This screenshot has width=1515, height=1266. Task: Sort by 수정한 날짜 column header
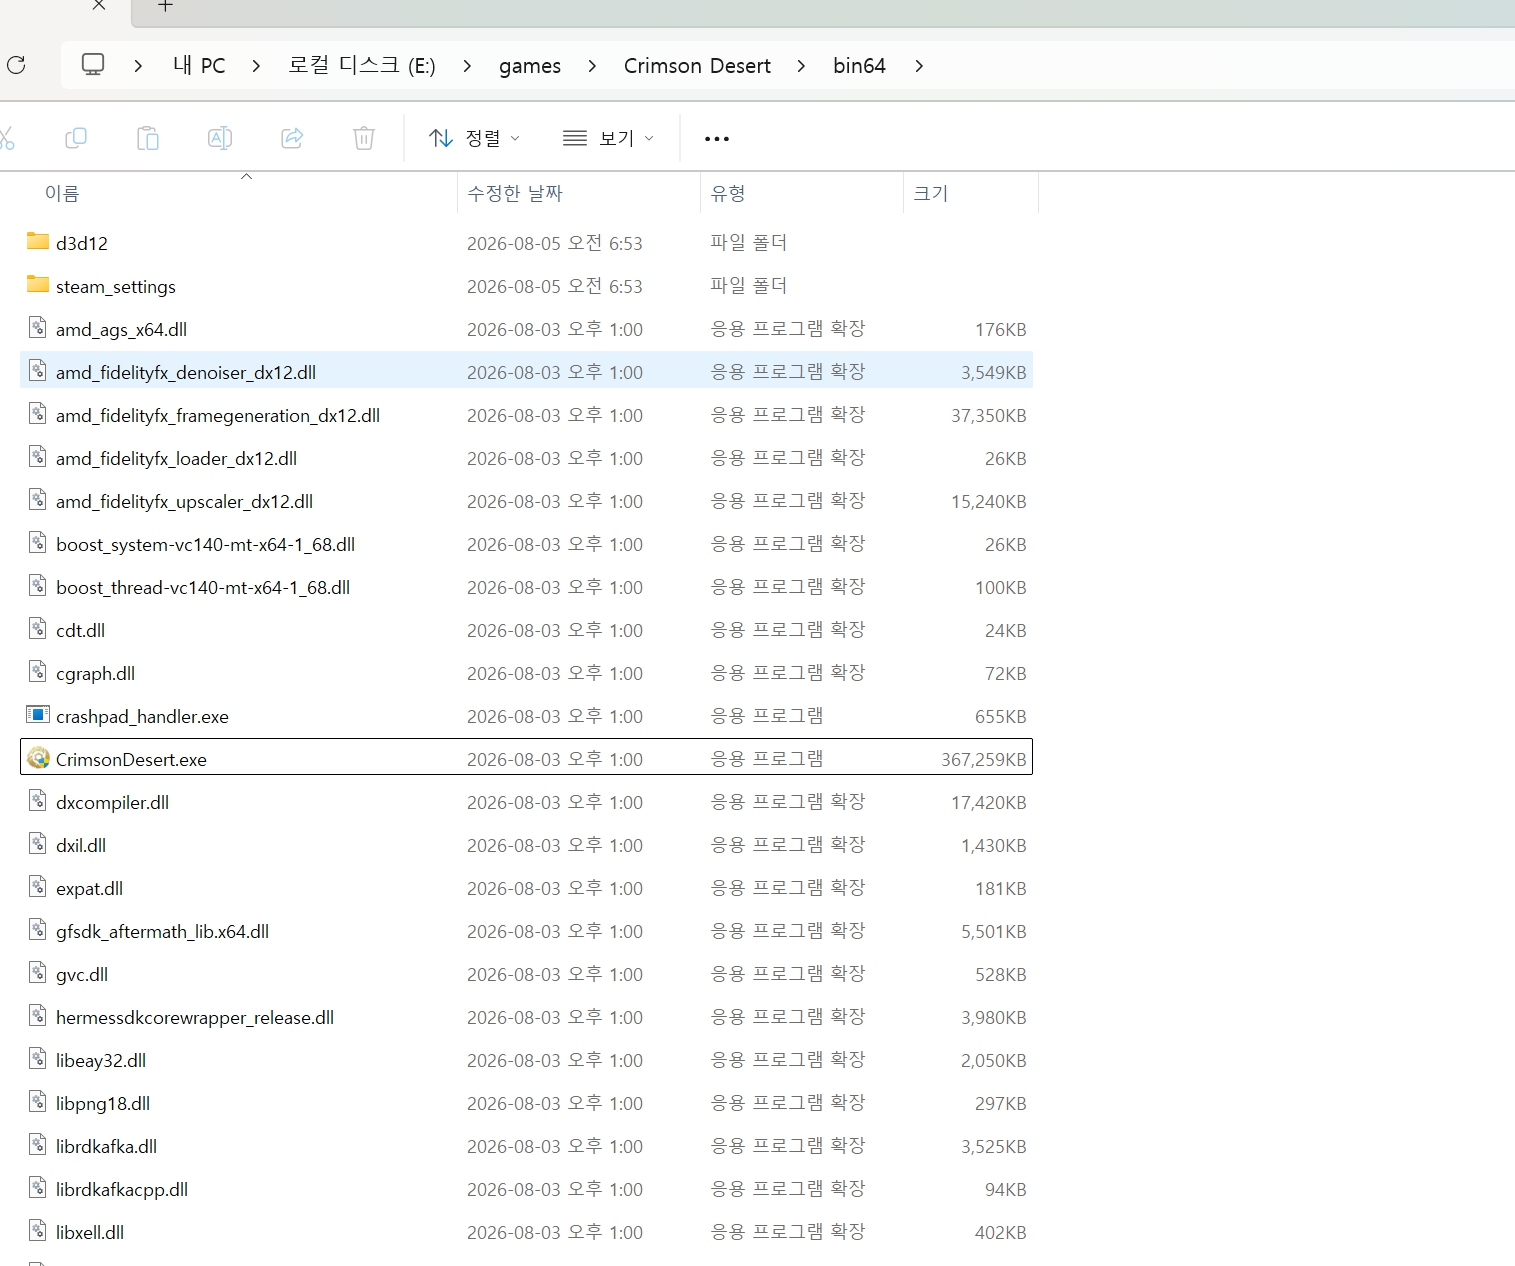[515, 193]
